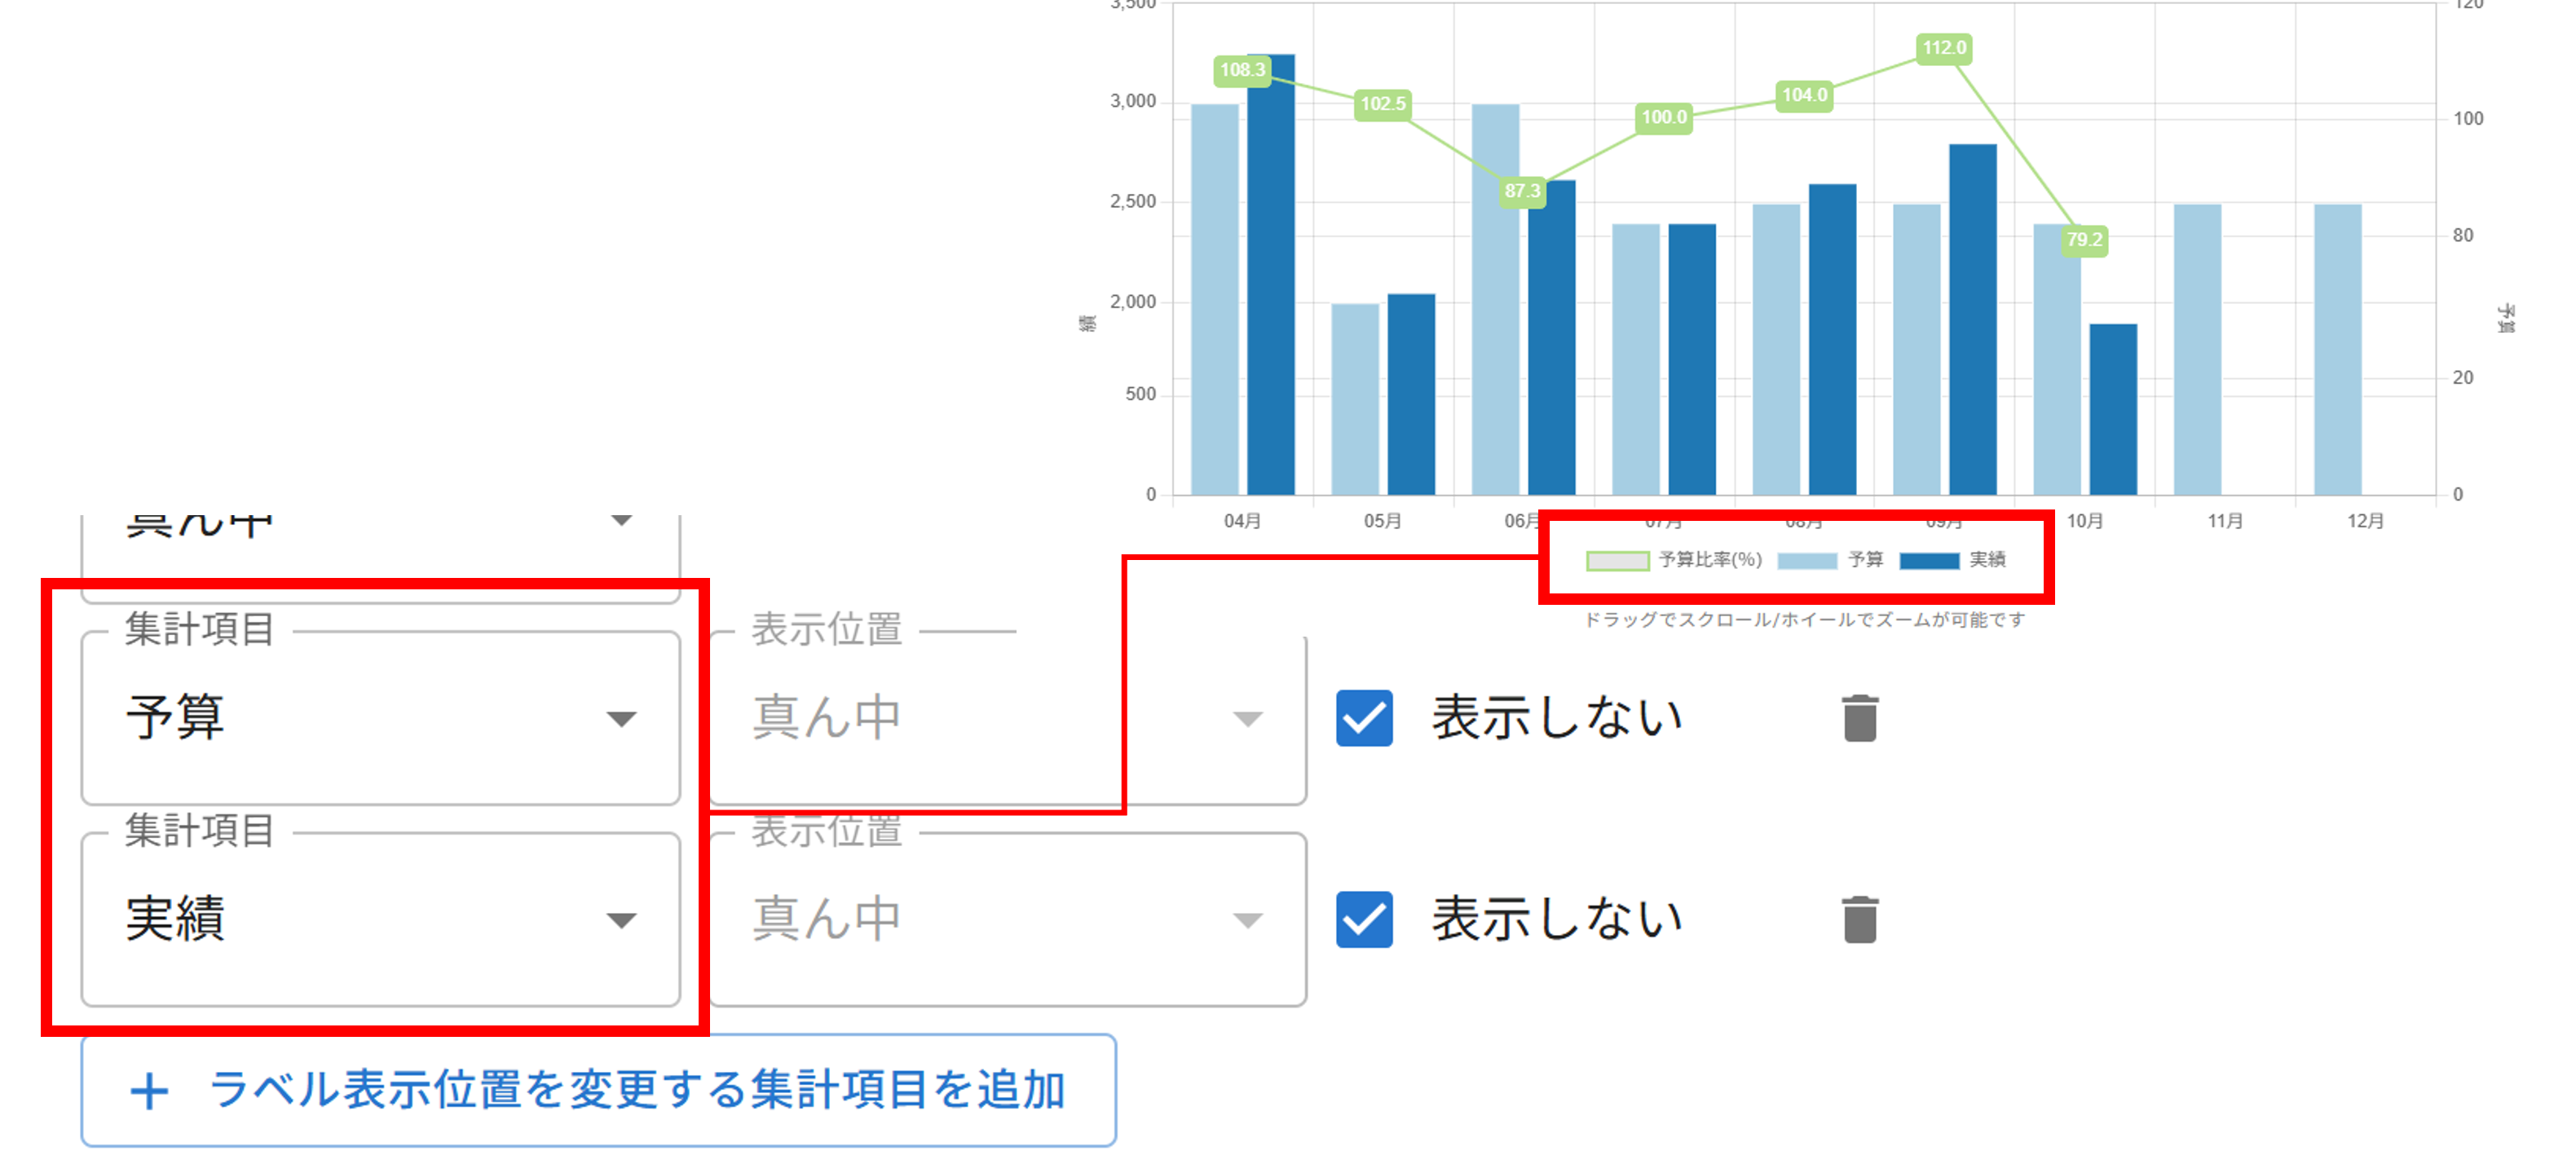This screenshot has height=1173, width=2576.
Task: Click the 実績 legend marker
Action: point(1930,560)
